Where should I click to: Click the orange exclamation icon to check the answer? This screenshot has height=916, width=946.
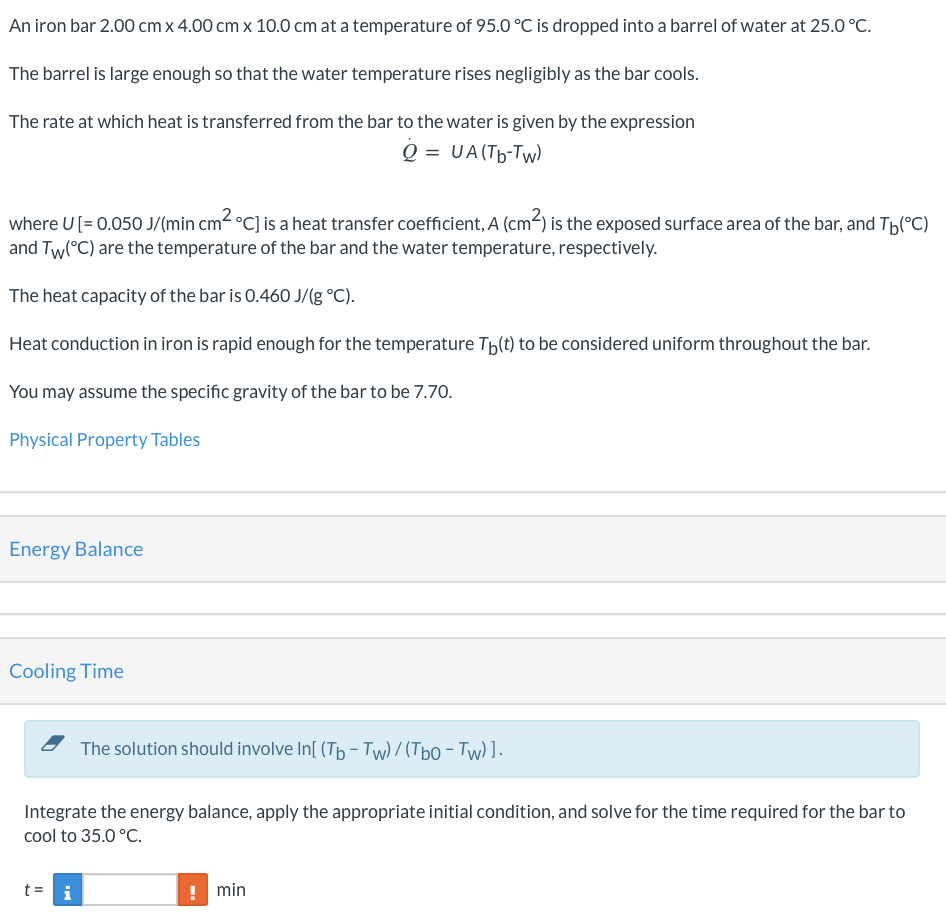point(192,889)
